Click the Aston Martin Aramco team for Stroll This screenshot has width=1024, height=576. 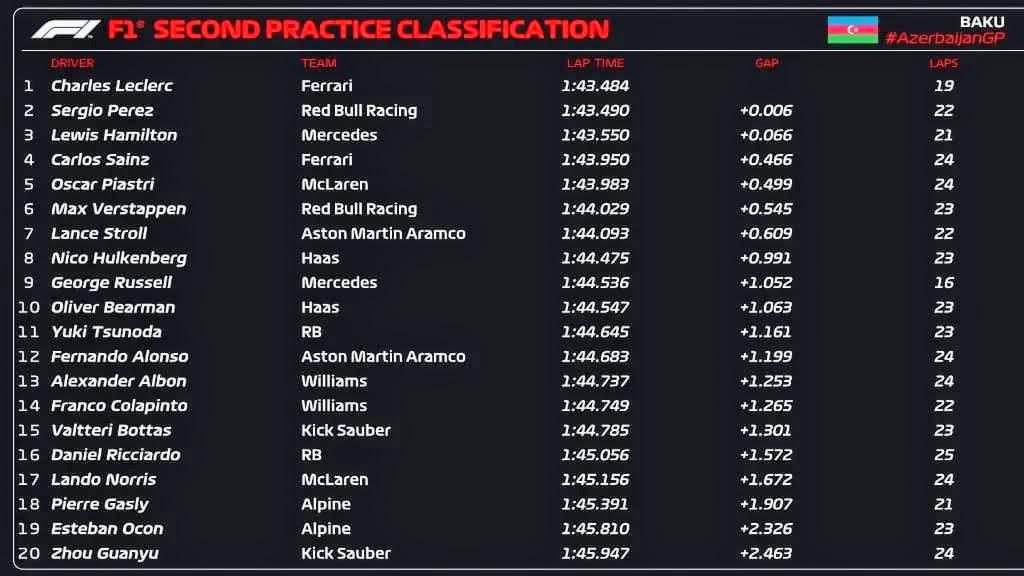[x=383, y=233]
